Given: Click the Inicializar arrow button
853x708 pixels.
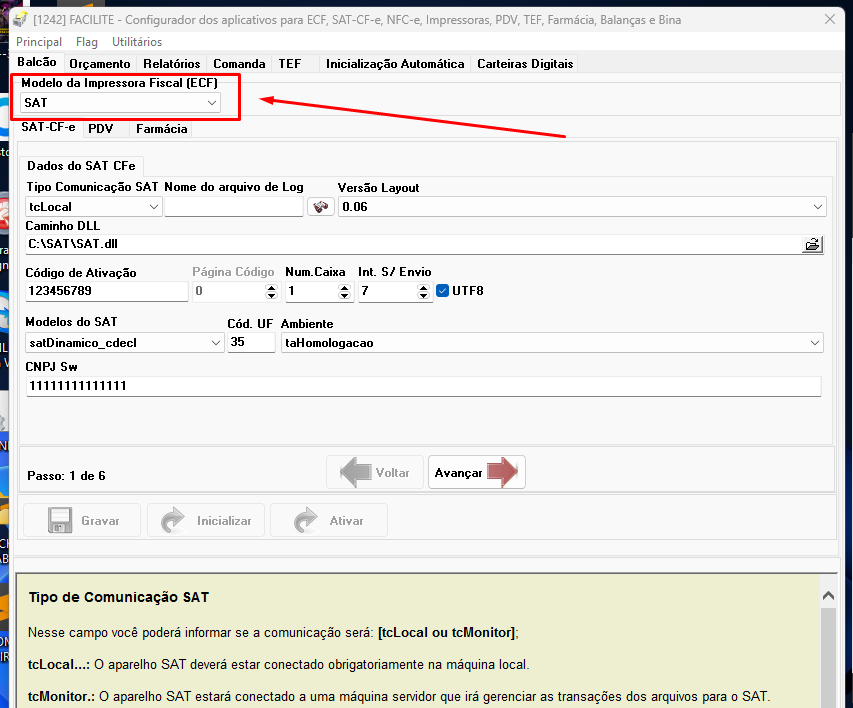Looking at the screenshot, I should (x=205, y=521).
